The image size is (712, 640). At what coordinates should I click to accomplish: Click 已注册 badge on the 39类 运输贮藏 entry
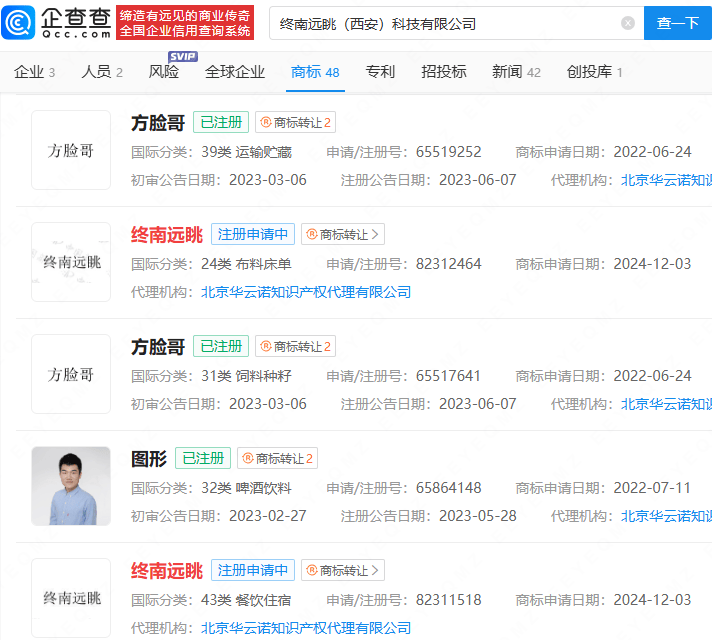221,122
